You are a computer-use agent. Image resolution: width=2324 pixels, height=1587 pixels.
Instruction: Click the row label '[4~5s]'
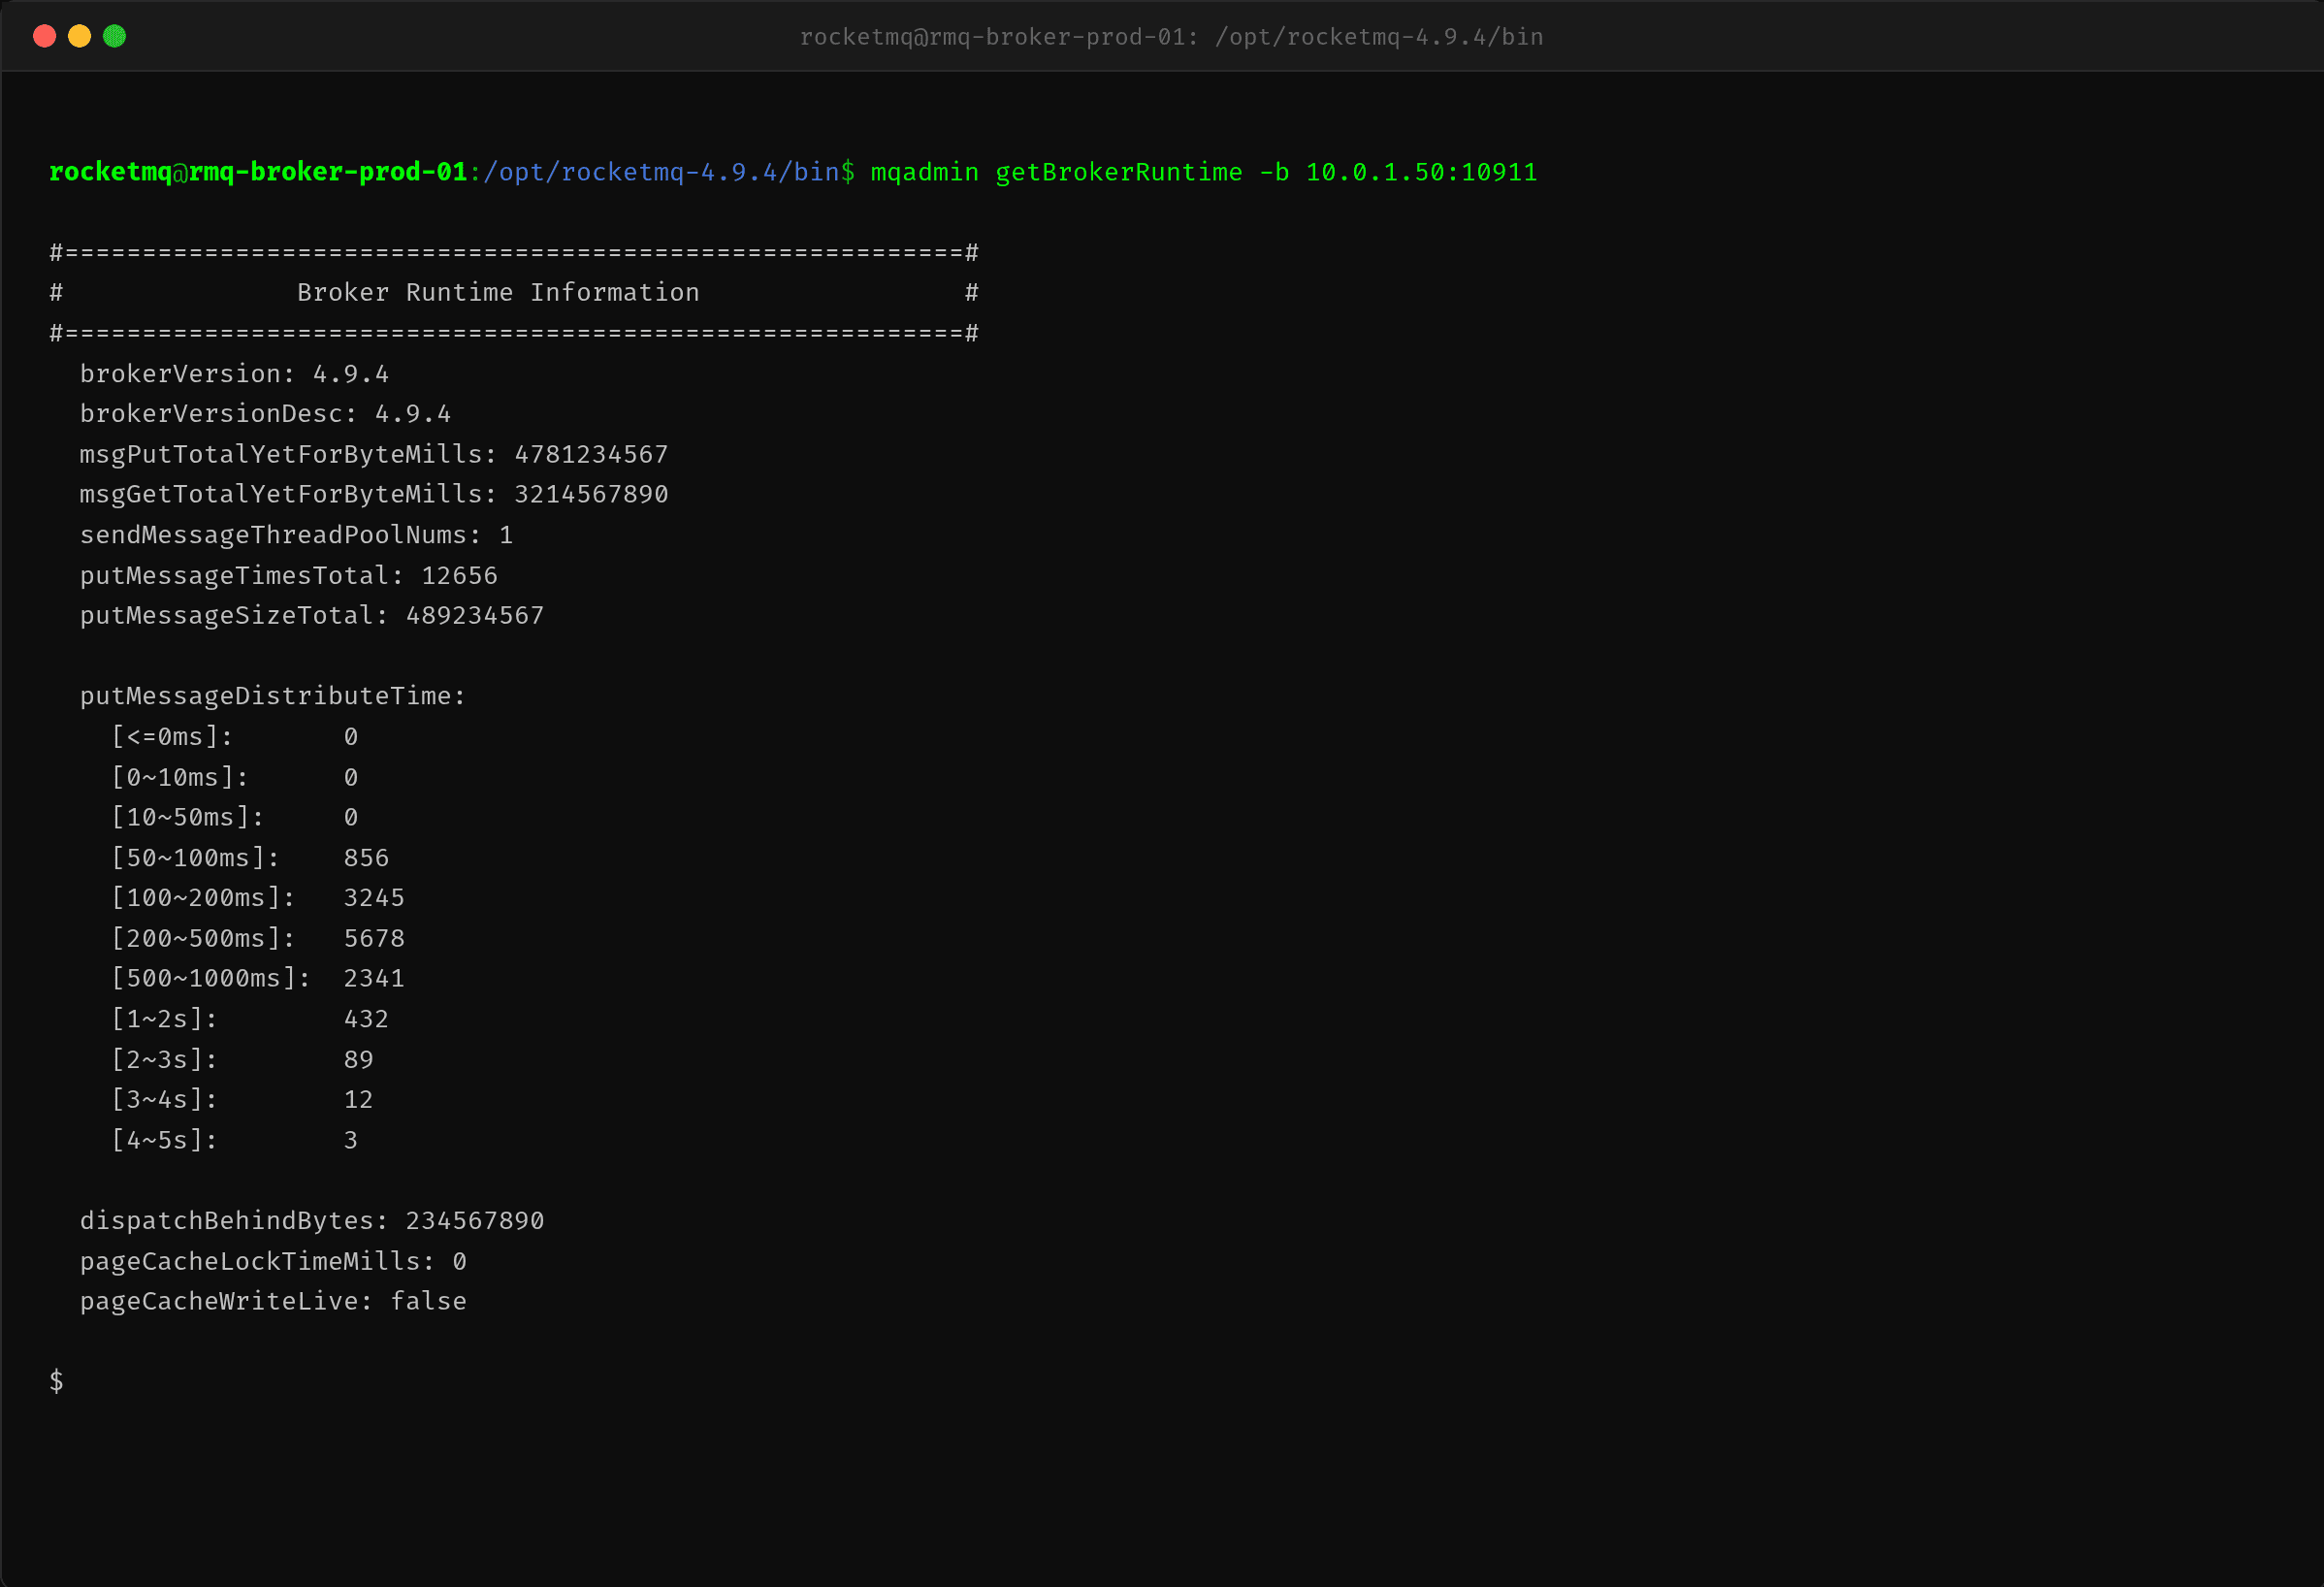click(x=164, y=1141)
